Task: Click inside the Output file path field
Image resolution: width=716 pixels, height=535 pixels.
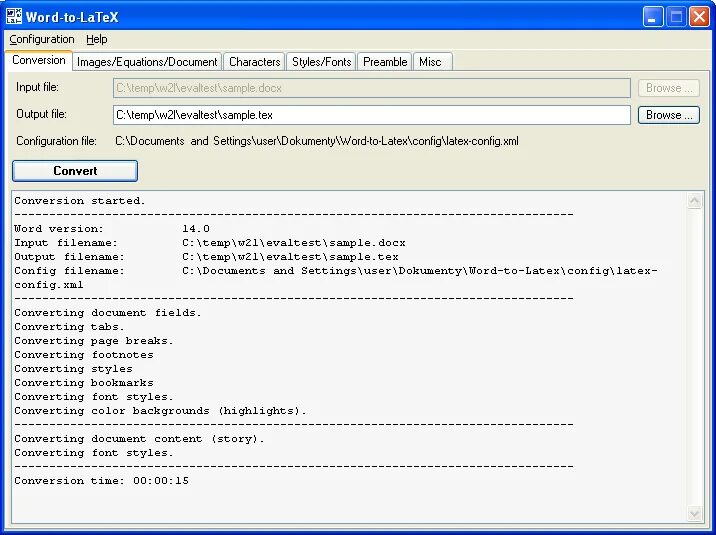Action: point(372,115)
